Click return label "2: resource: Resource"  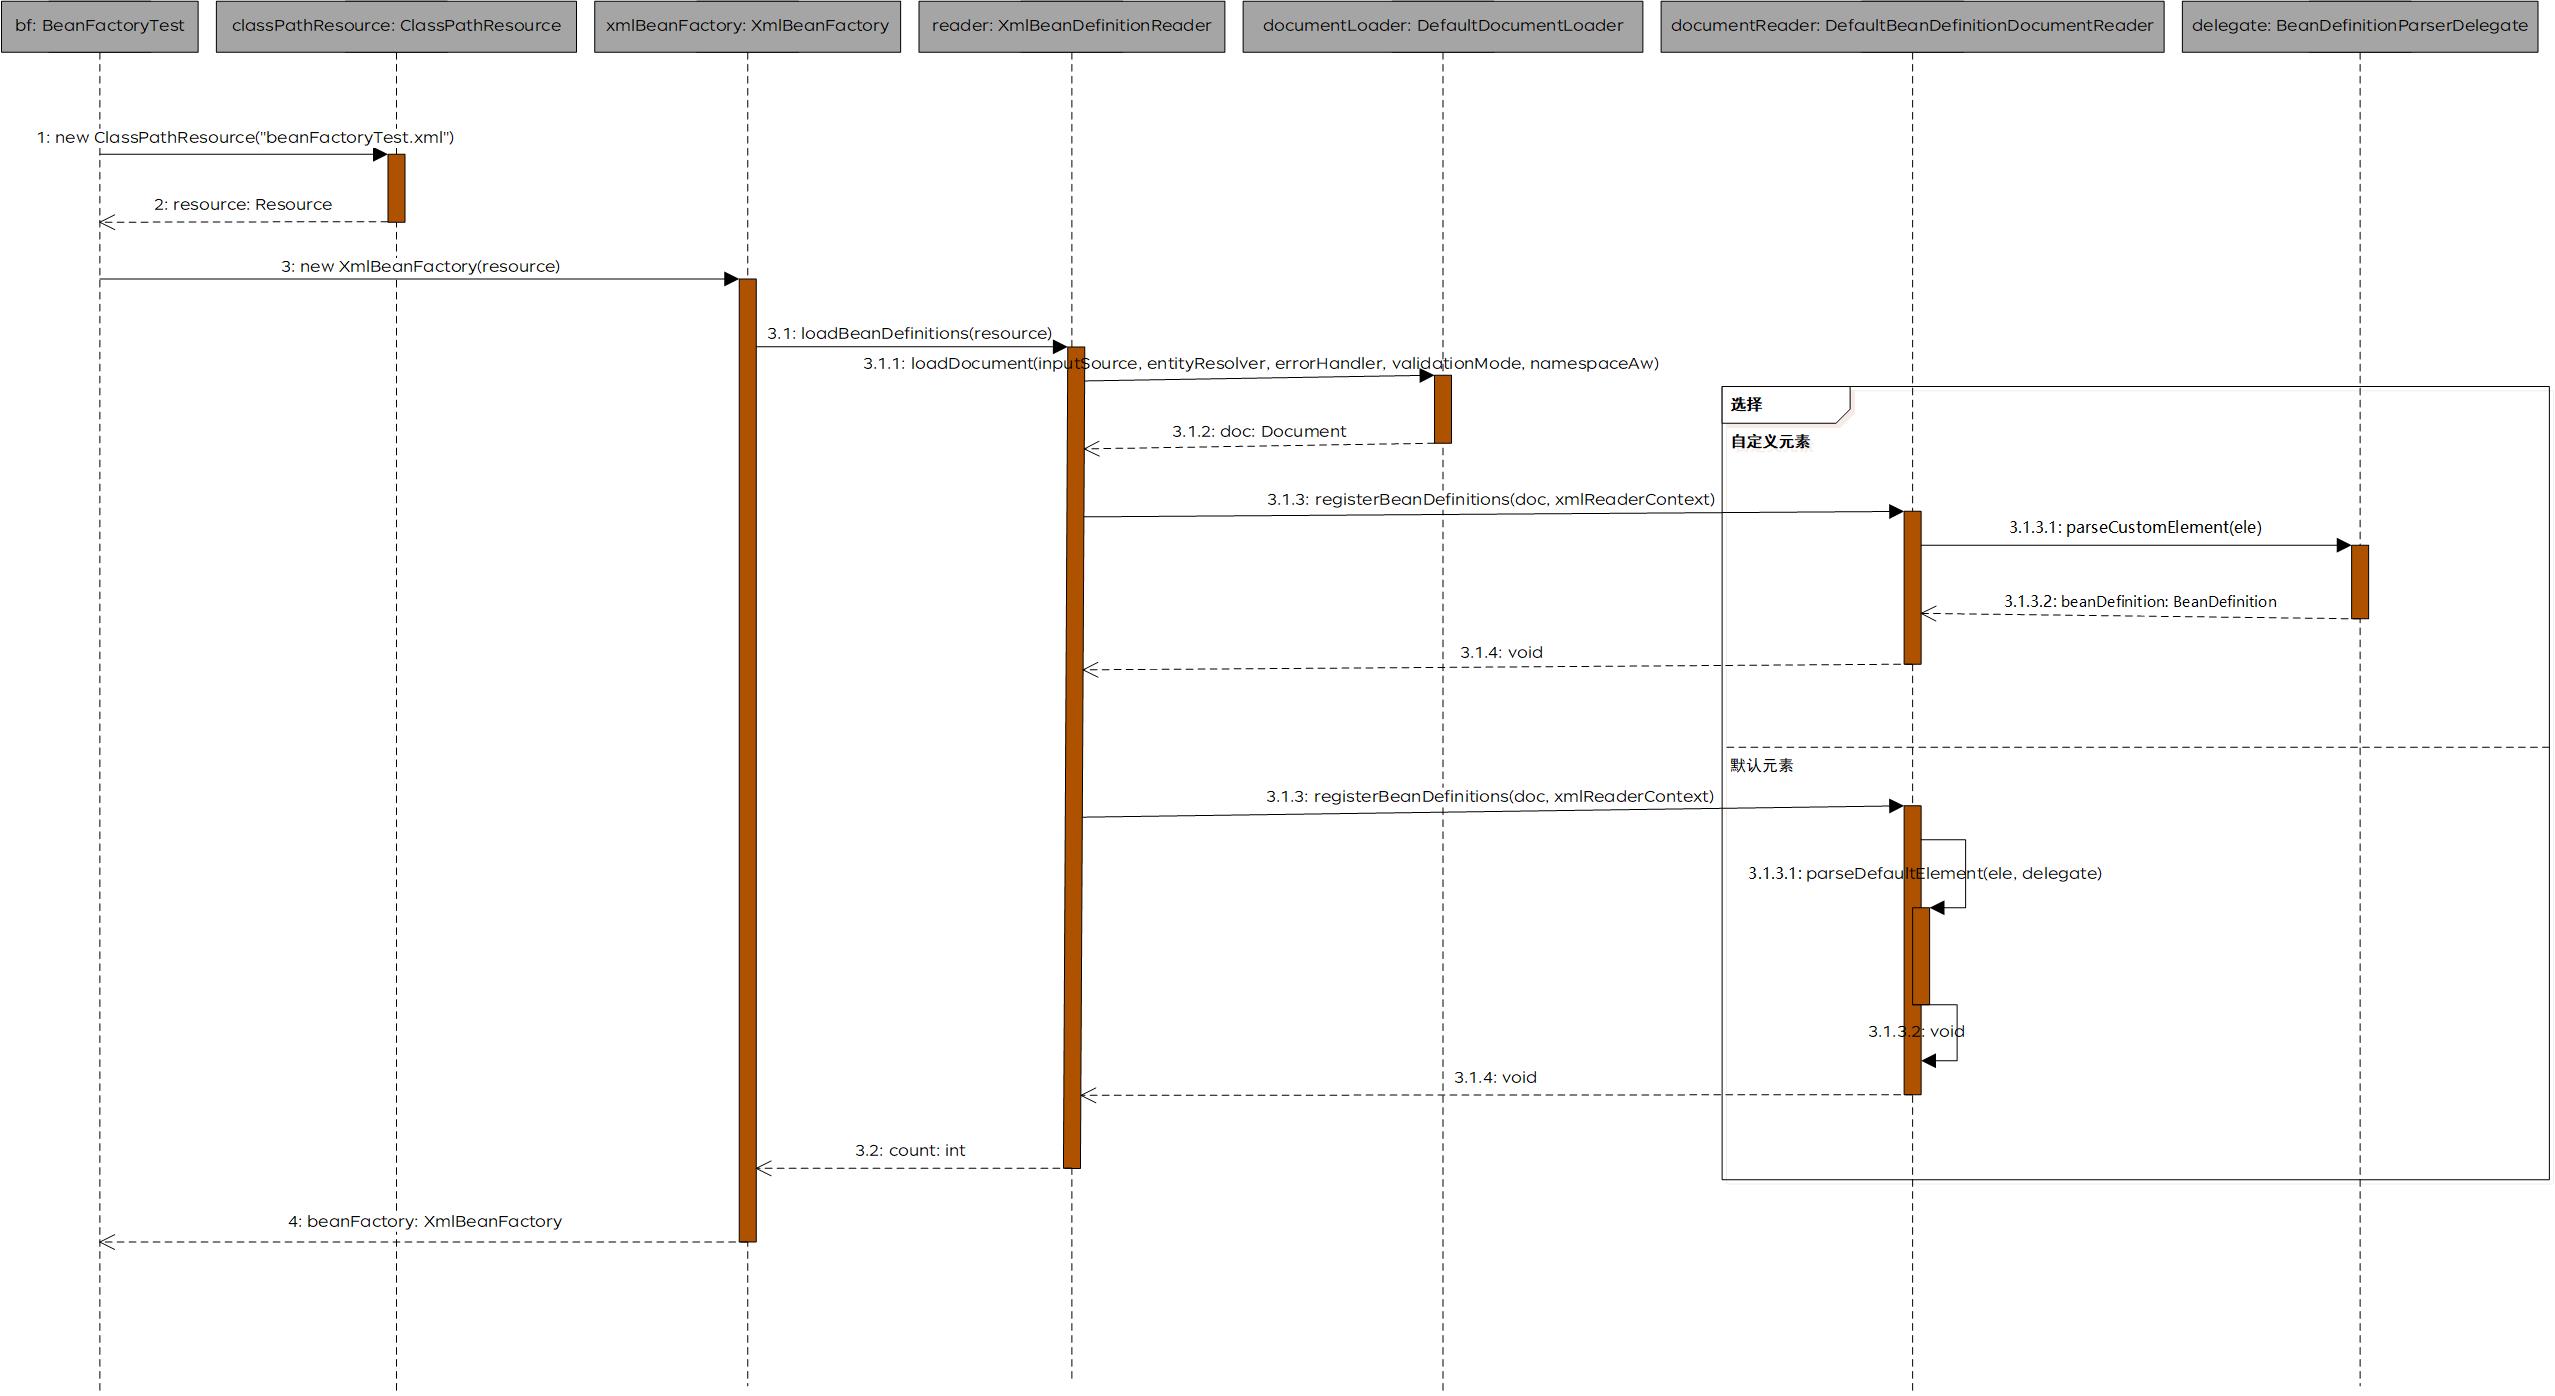243,204
